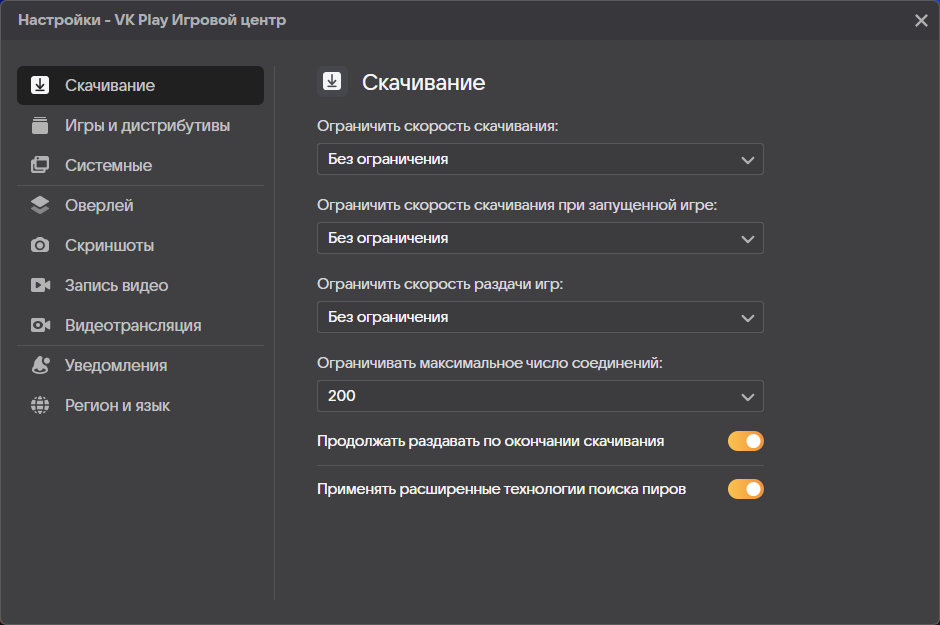Click the games and distributions stack icon

(40, 126)
